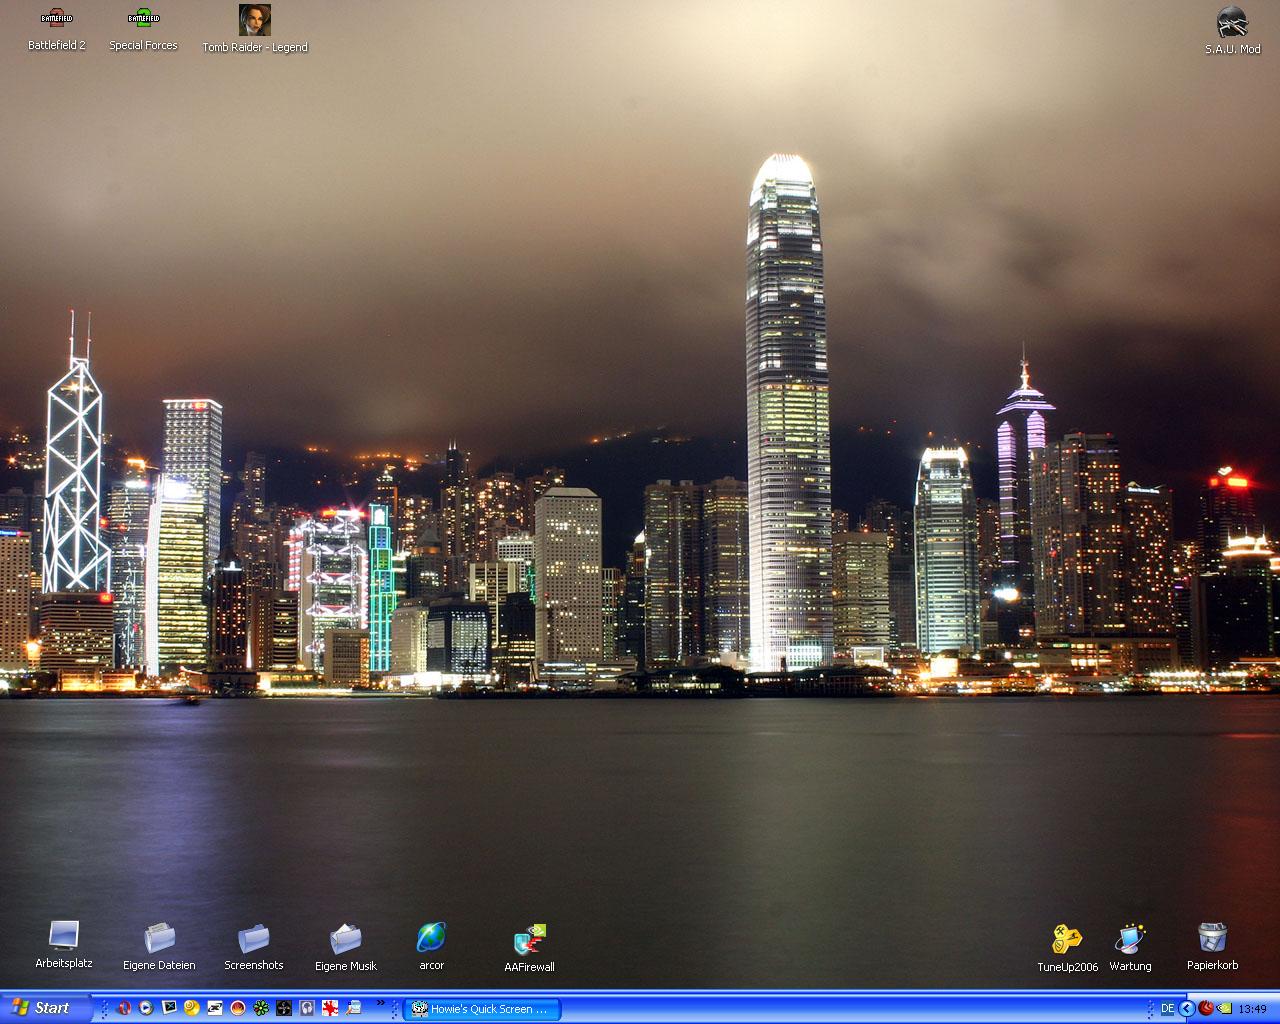
Task: Click the headphones quick launch icon
Action: pos(307,1008)
